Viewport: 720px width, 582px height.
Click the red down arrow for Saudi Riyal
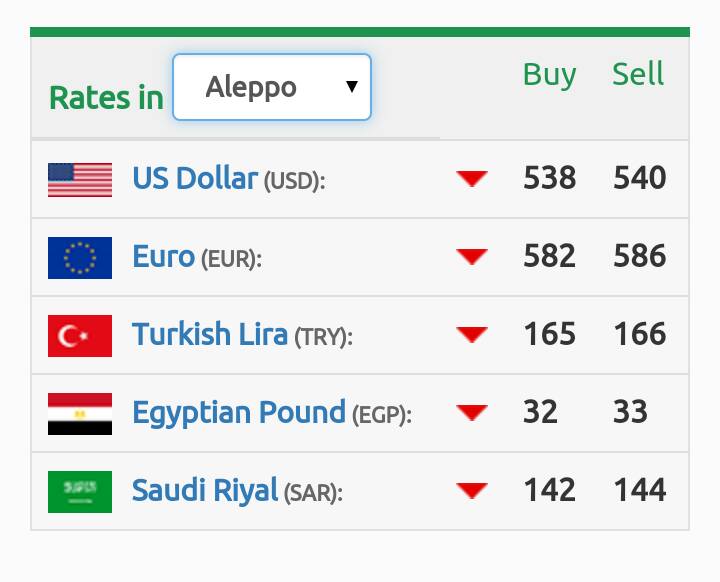click(x=472, y=491)
